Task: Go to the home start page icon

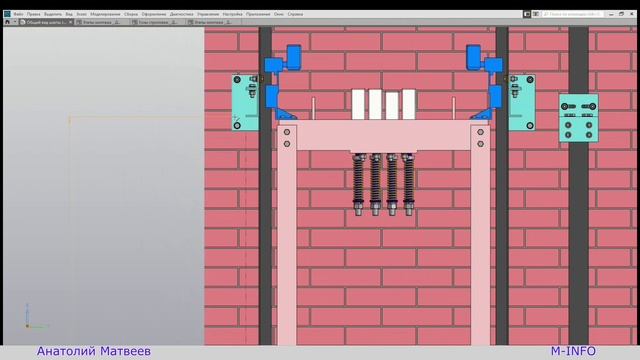Action: click(x=7, y=22)
